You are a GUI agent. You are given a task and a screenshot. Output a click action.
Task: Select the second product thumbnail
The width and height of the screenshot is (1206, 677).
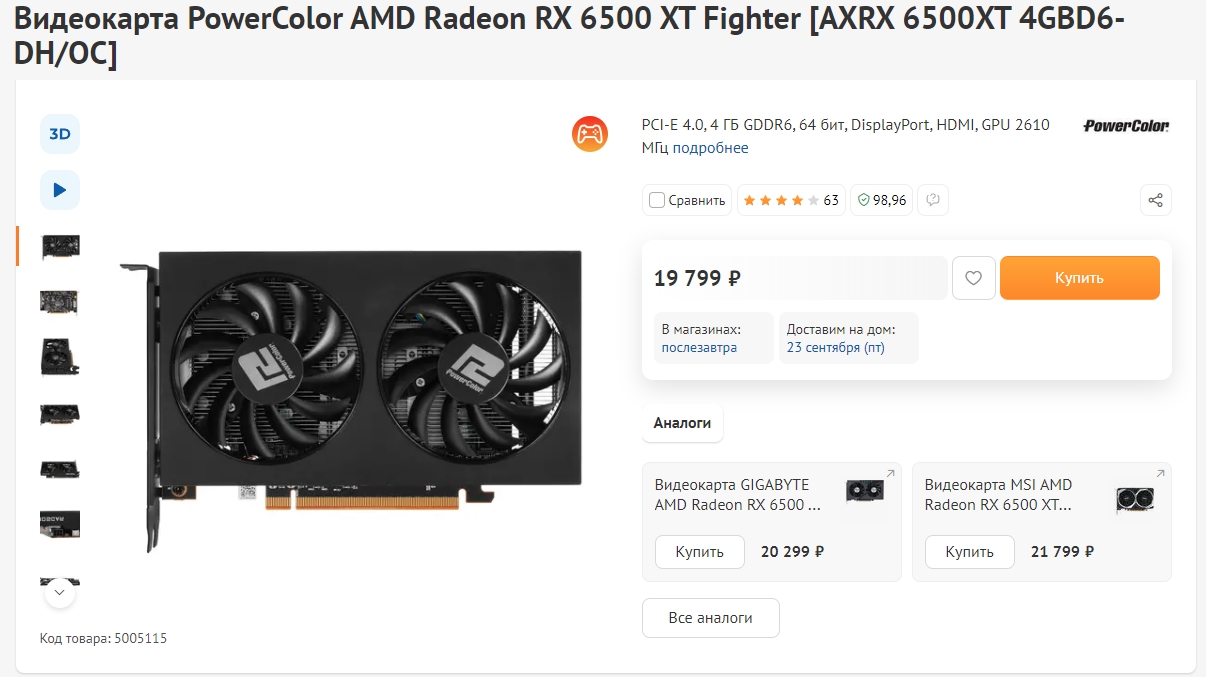click(60, 301)
